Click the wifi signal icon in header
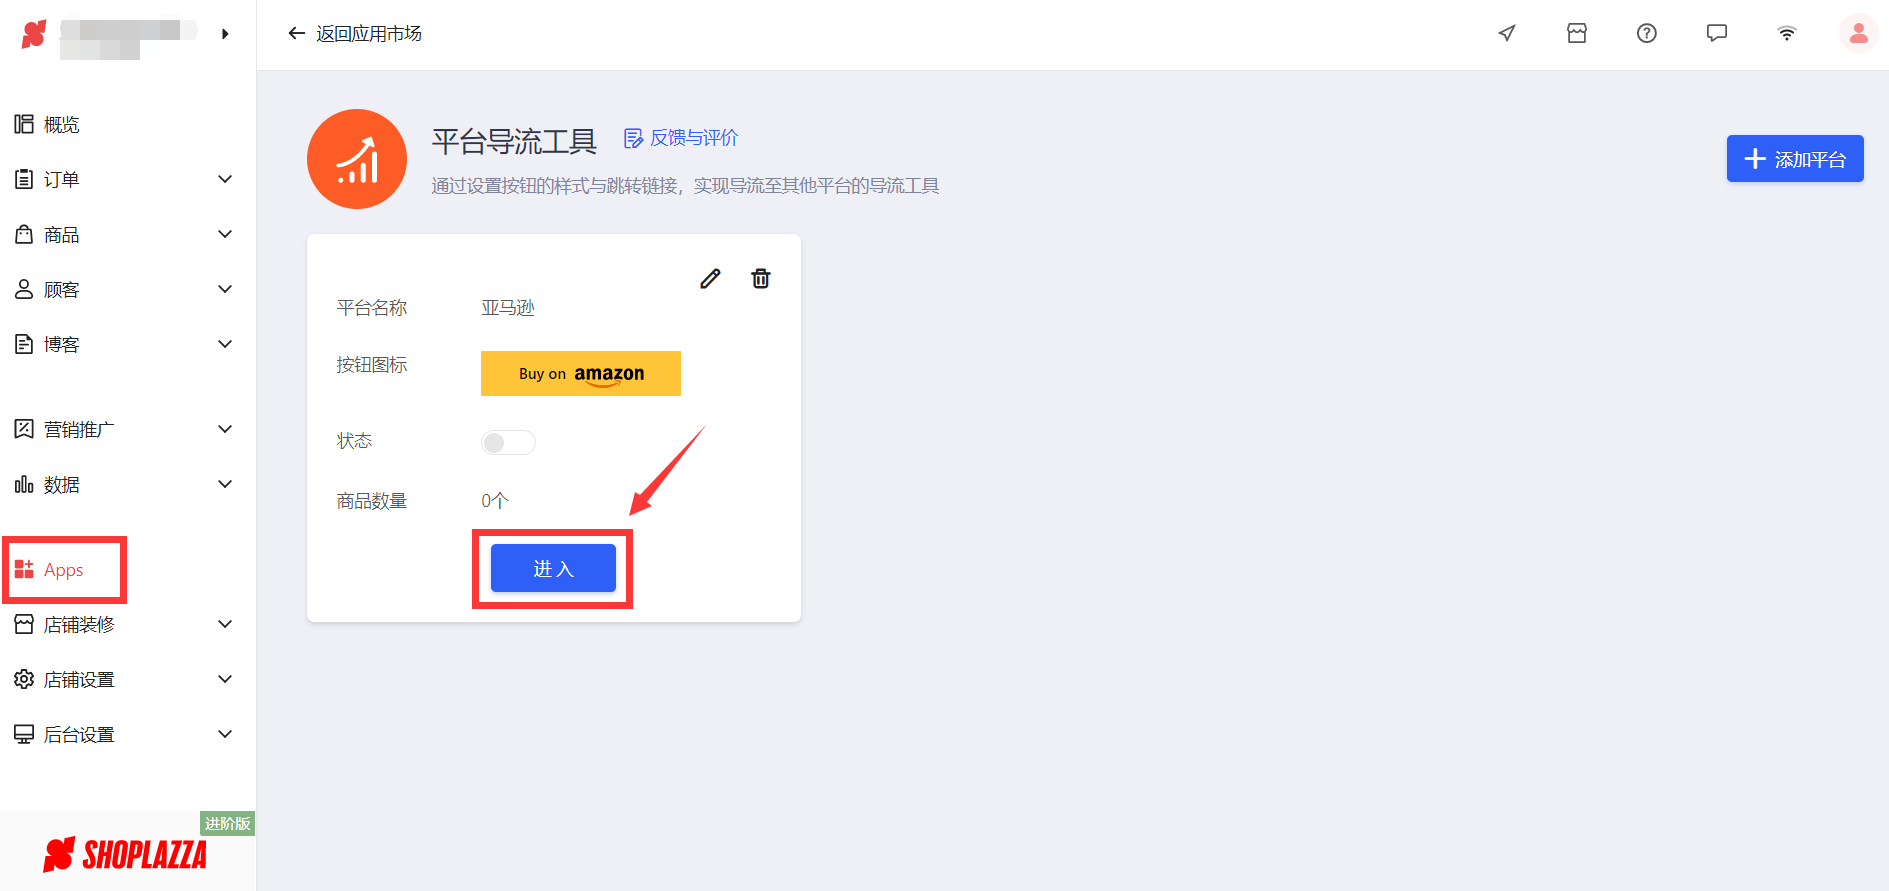The width and height of the screenshot is (1889, 891). (x=1786, y=34)
